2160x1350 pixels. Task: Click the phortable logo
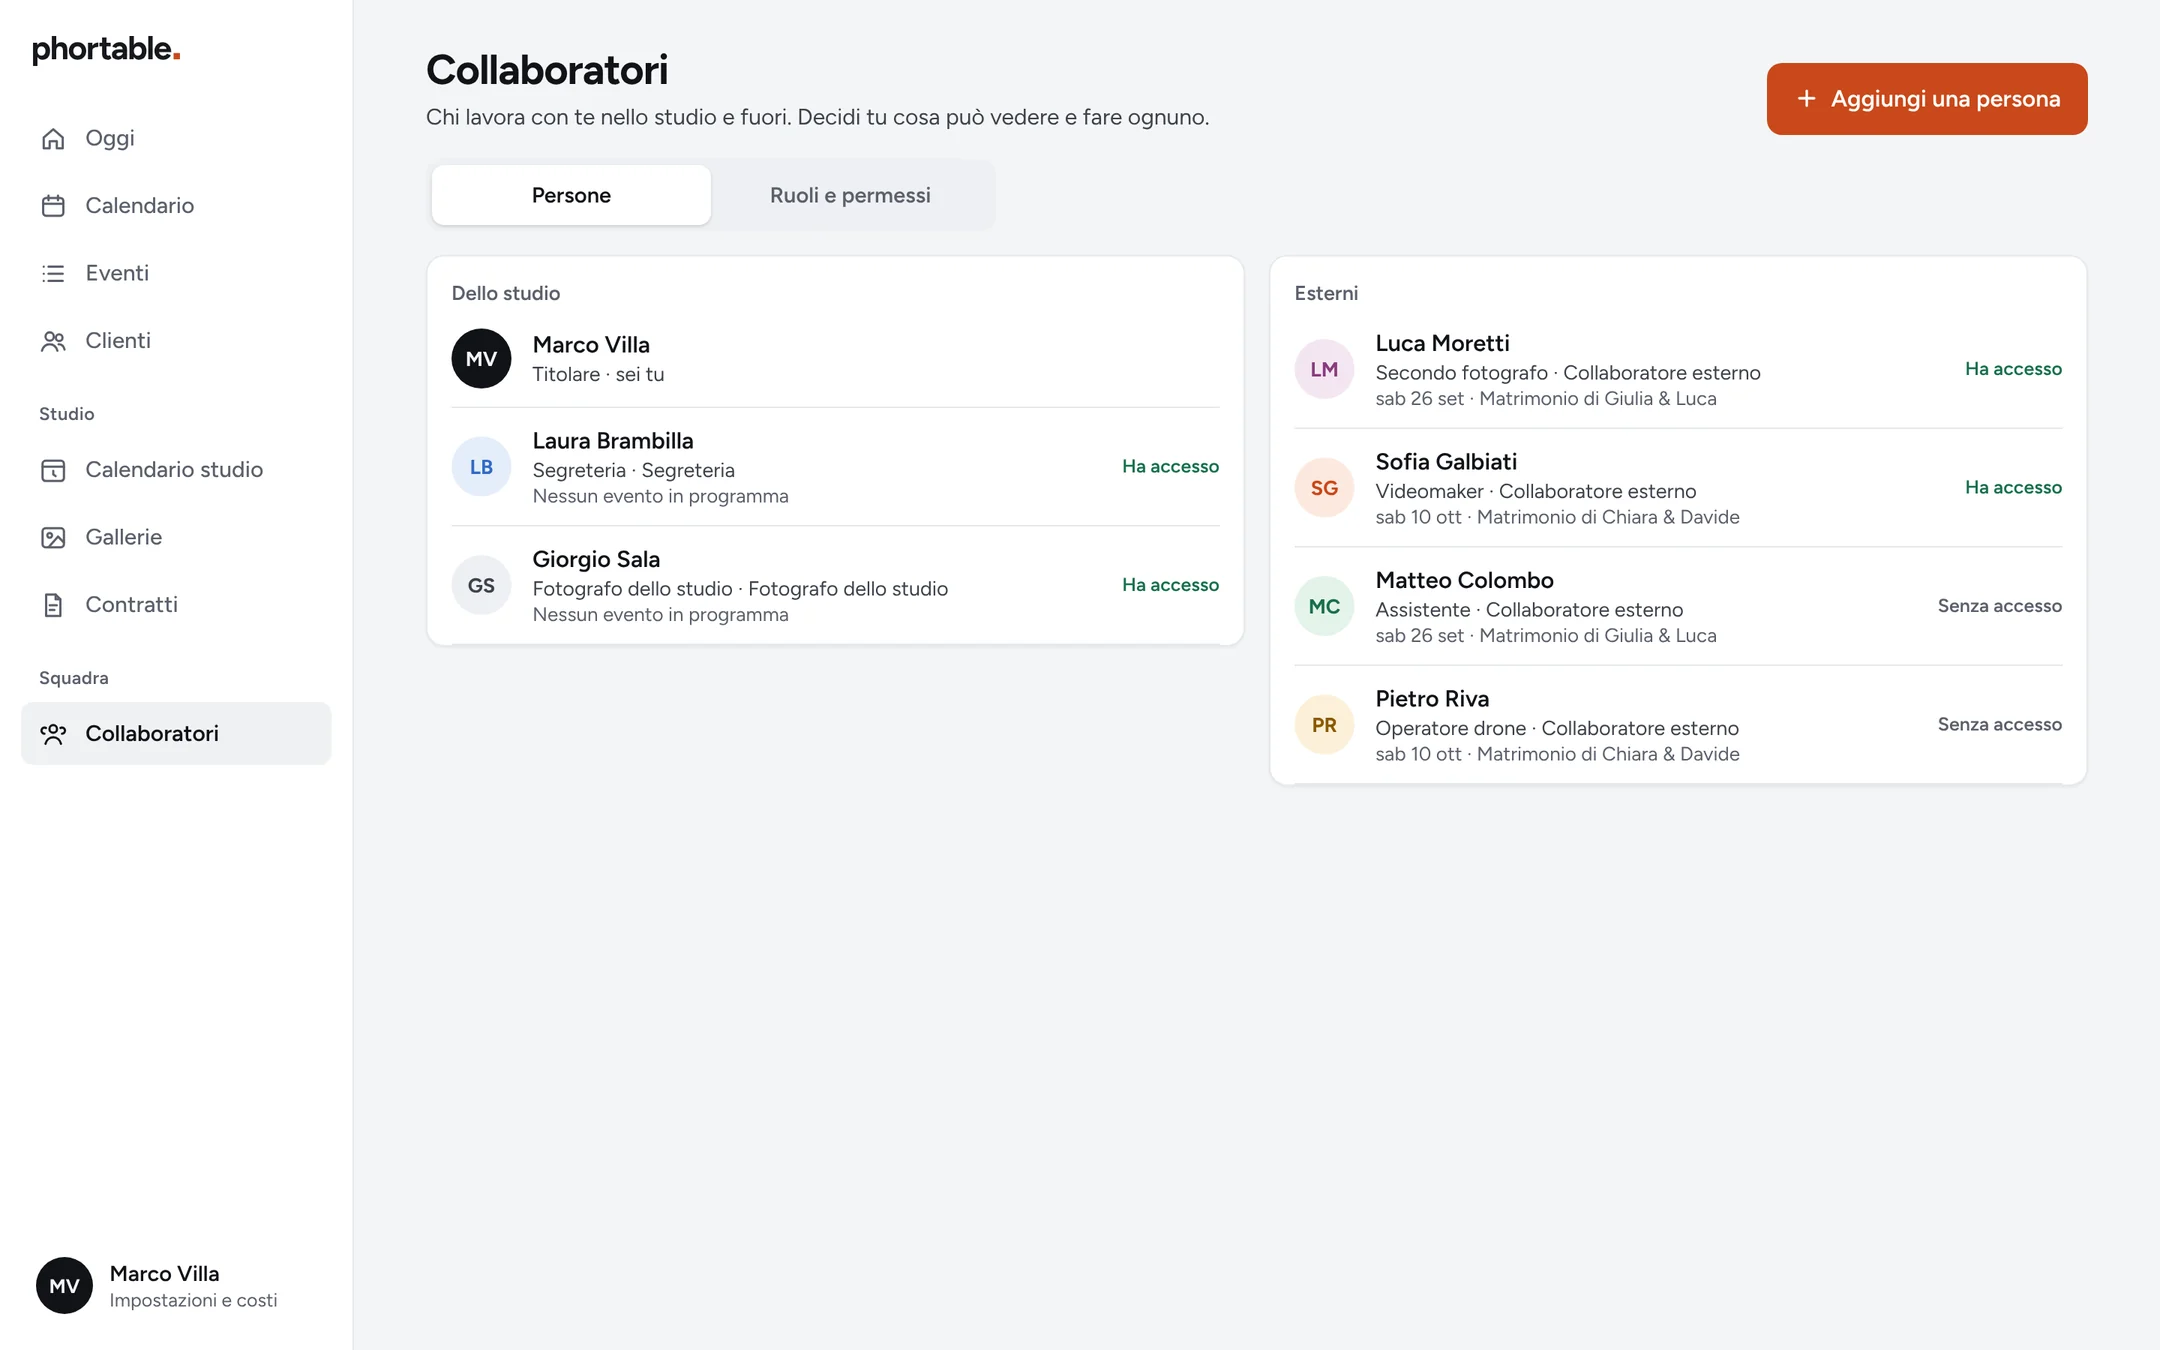pos(106,49)
